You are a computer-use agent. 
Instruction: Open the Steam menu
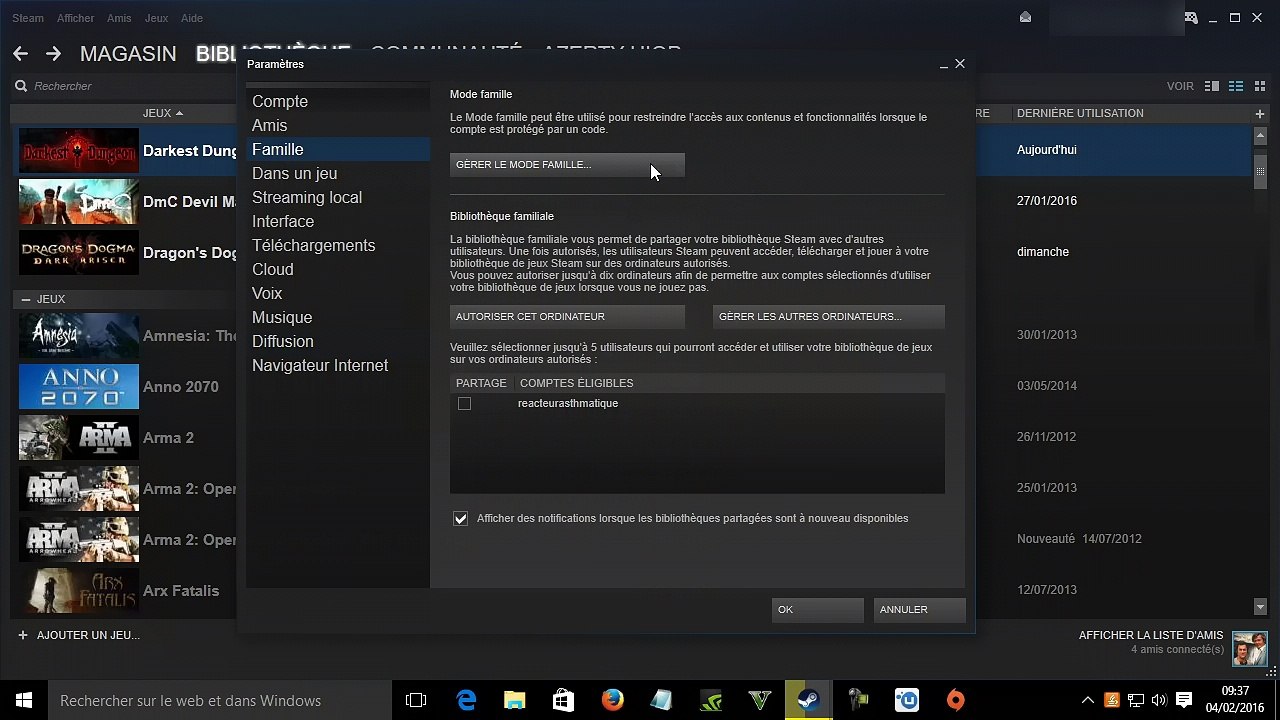(28, 18)
